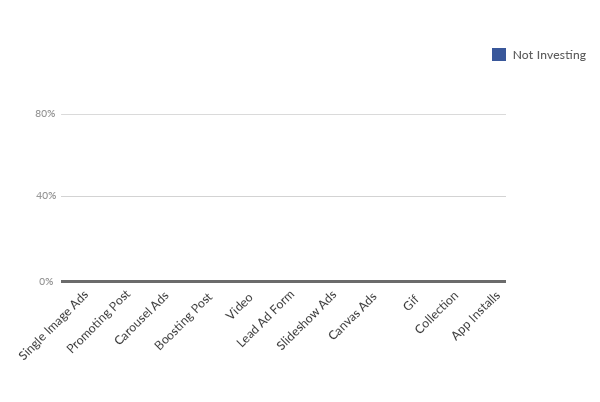This screenshot has height=402, width=600.
Task: Select the Collection category label
Action: pos(436,312)
